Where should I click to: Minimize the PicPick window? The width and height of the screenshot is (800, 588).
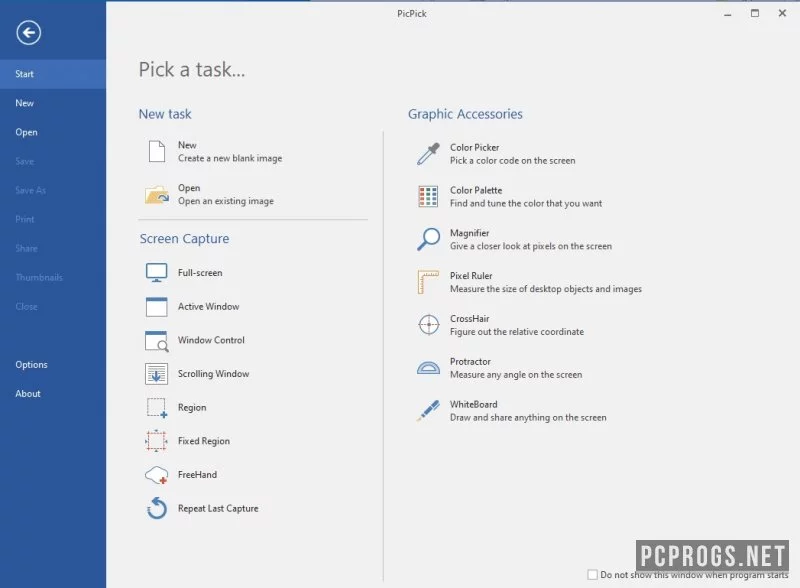[728, 14]
